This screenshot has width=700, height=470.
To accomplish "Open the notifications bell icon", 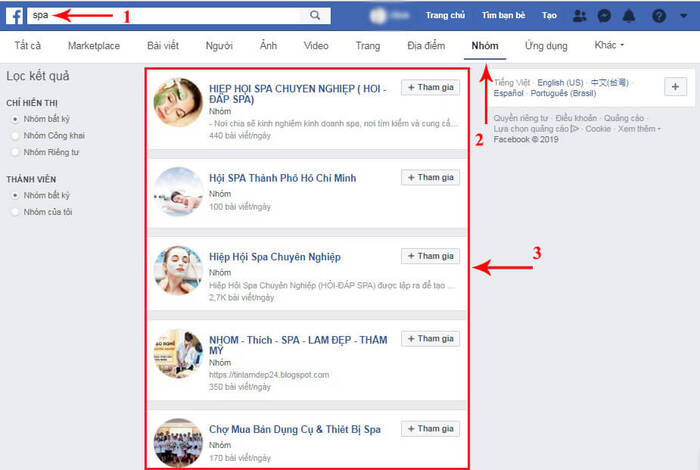I will [x=629, y=16].
